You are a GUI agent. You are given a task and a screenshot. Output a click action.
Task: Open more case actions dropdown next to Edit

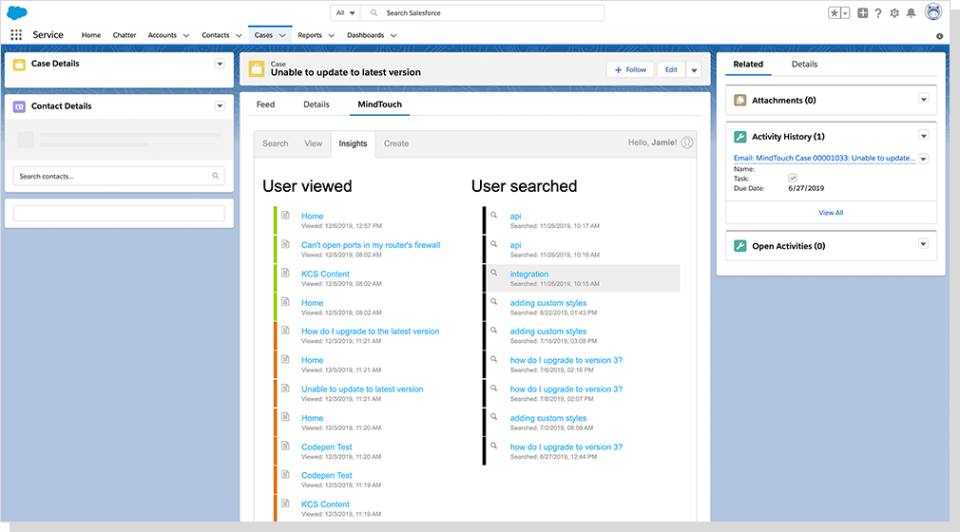[x=694, y=70]
